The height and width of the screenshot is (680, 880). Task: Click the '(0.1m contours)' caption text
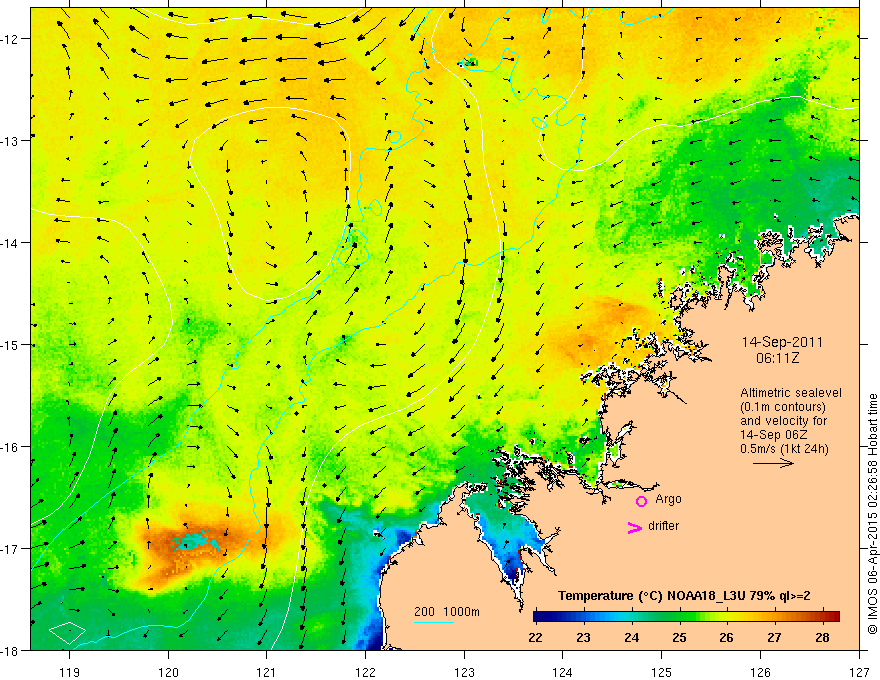783,407
